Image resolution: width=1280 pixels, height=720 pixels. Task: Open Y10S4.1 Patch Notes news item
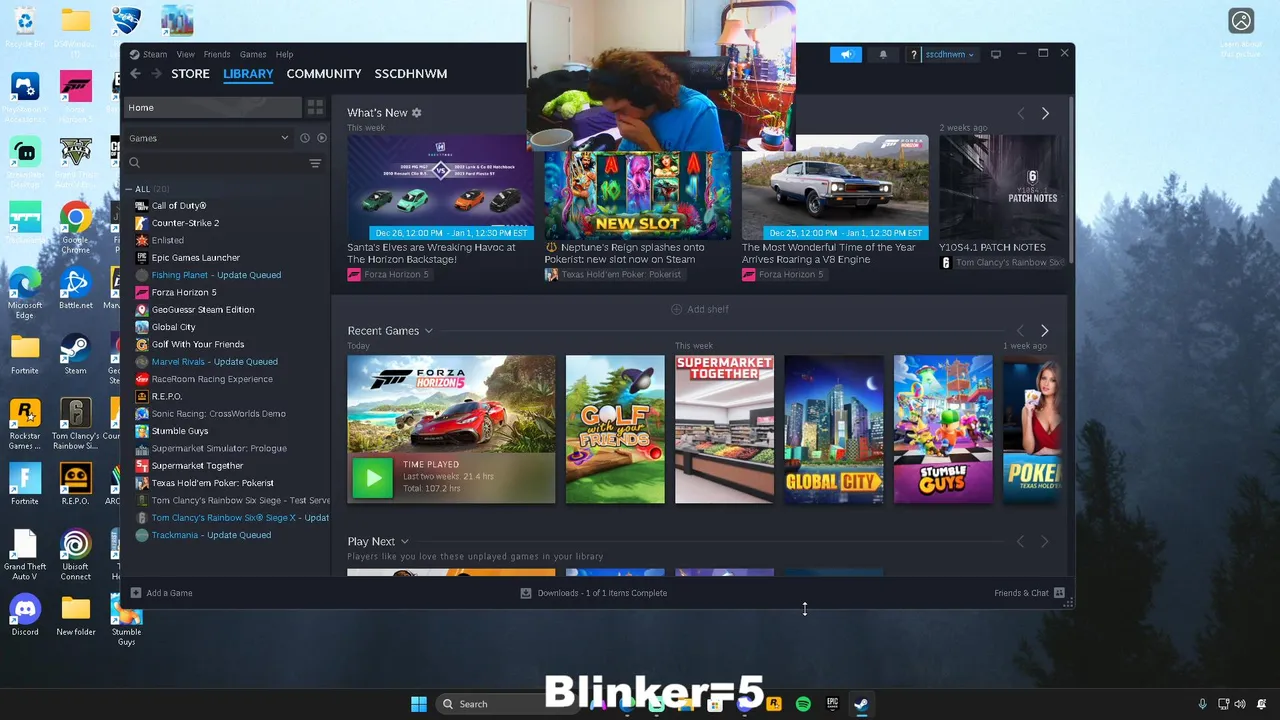pos(1000,203)
